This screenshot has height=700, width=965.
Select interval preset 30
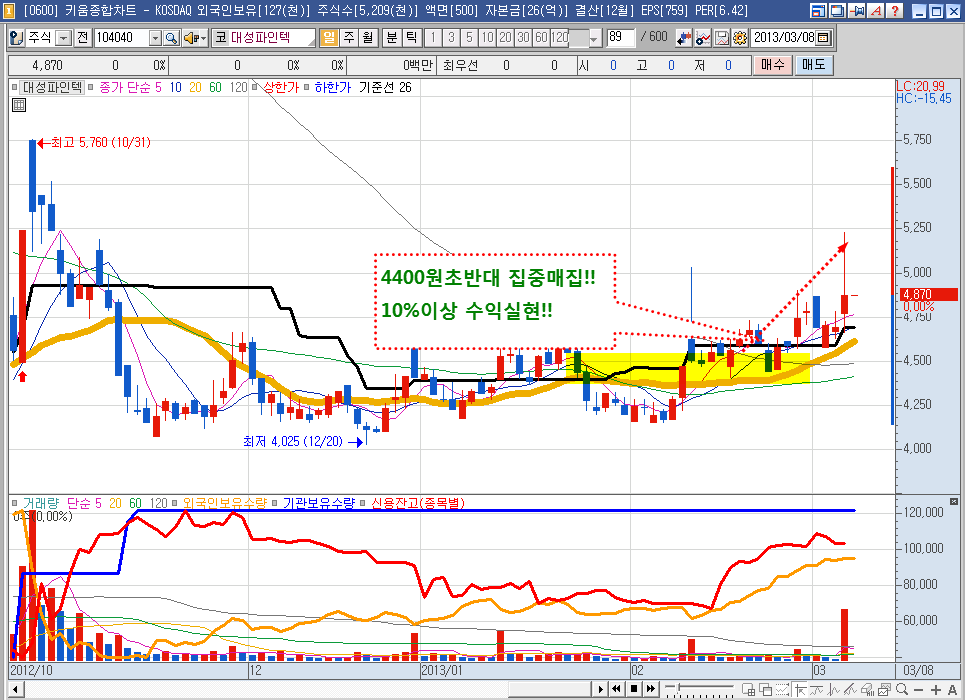click(x=523, y=38)
